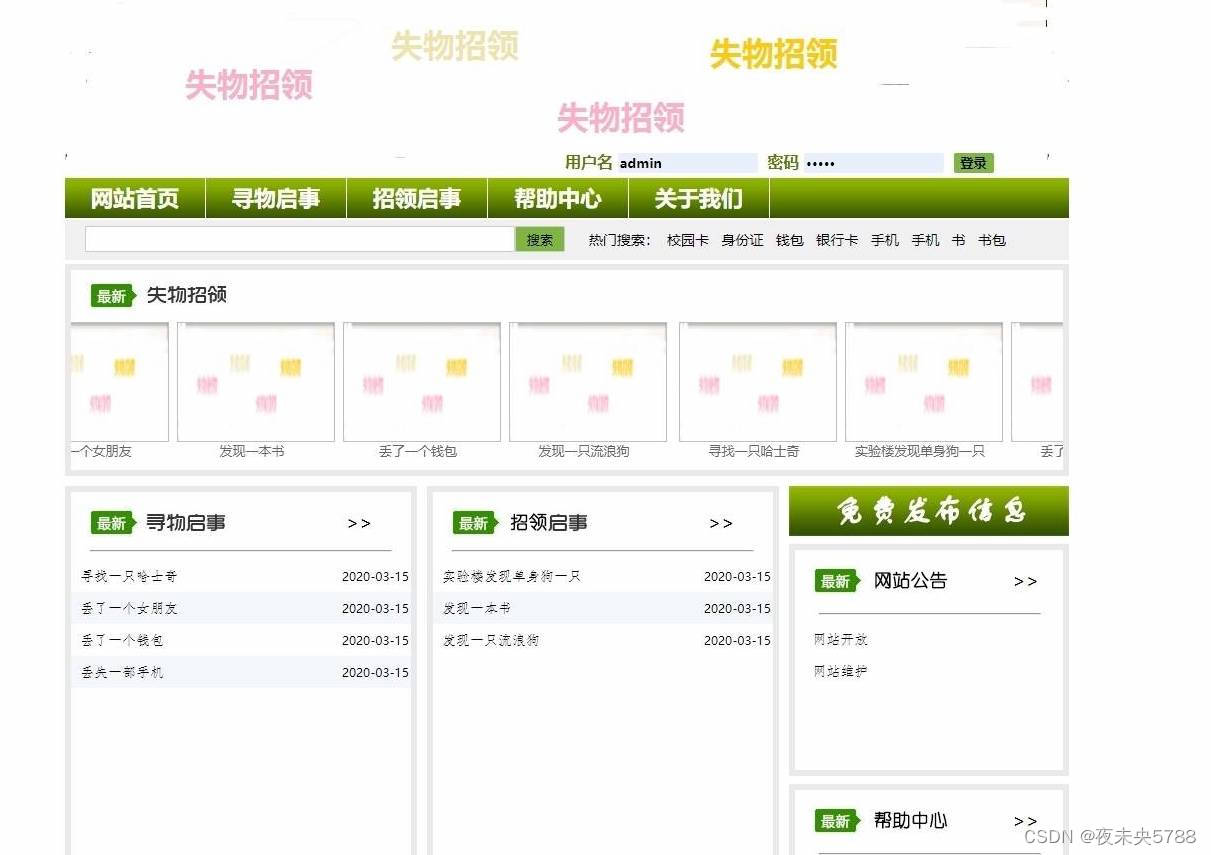The width and height of the screenshot is (1211, 855).
Task: Select hot search keyword 钱包
Action: coord(789,240)
